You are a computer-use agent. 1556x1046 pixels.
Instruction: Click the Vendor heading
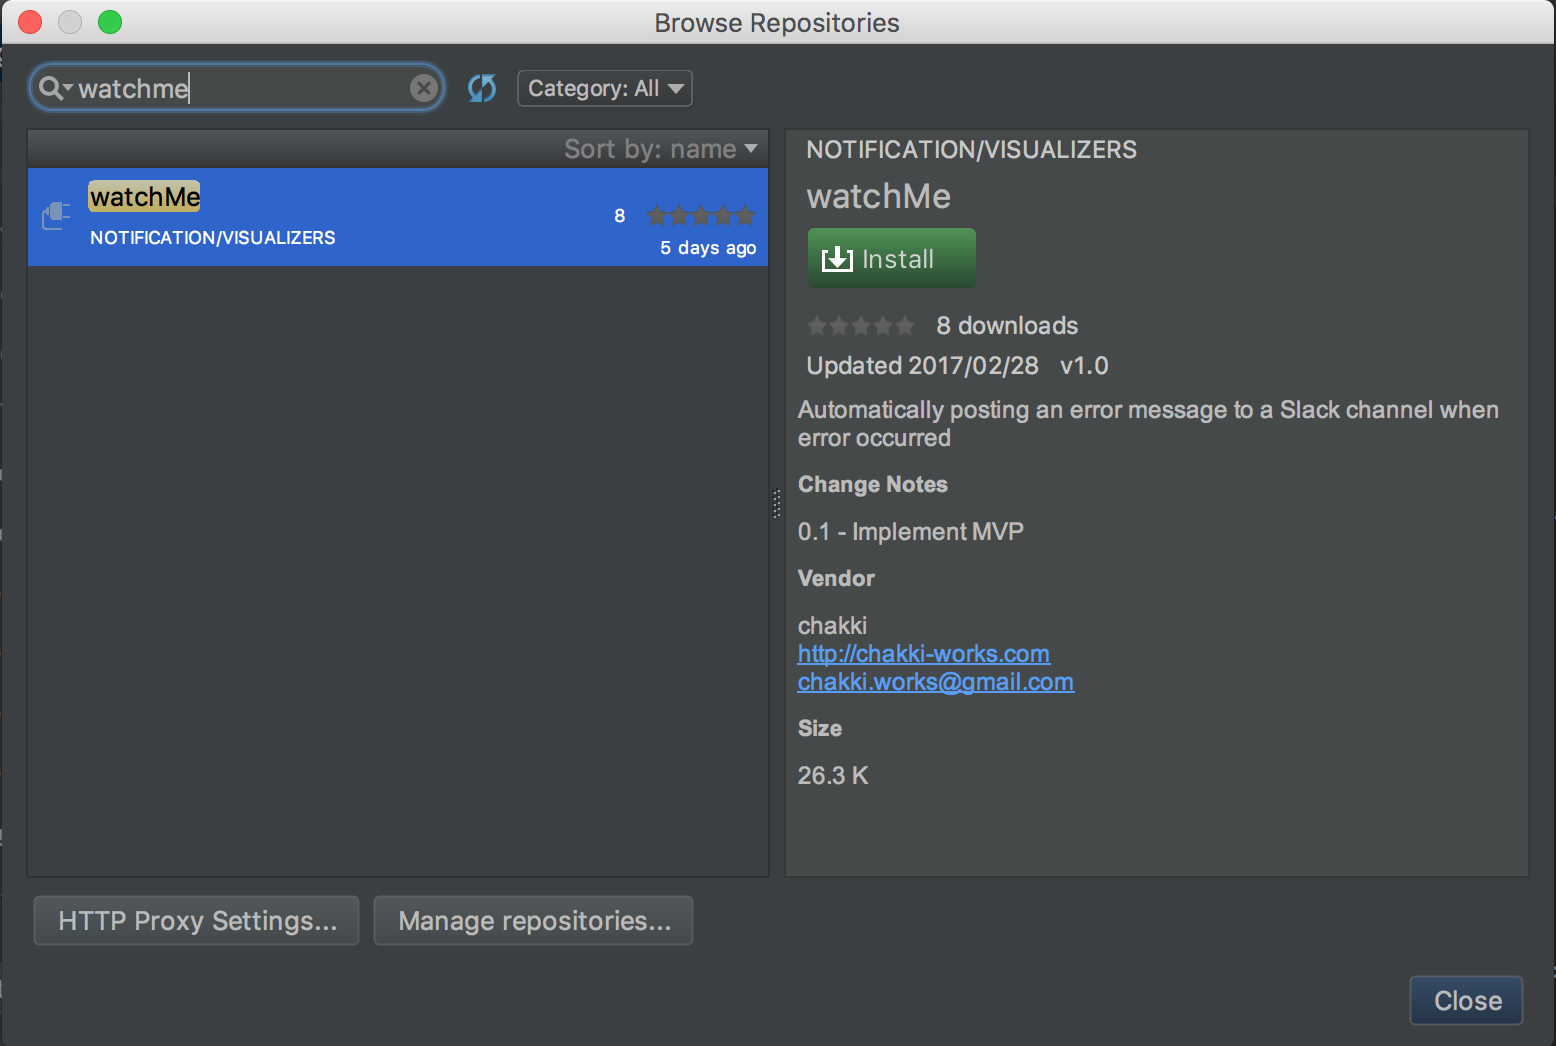coord(836,579)
